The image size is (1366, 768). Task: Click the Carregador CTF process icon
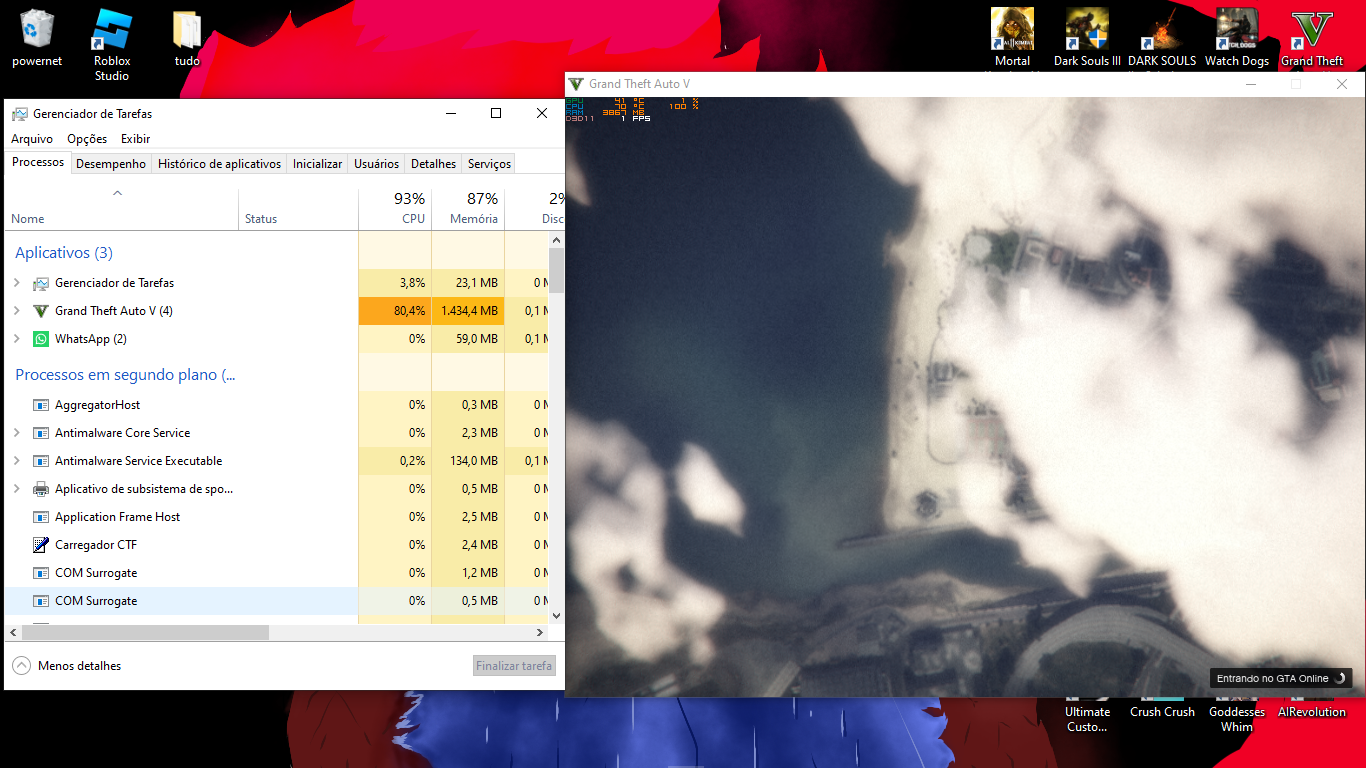[x=41, y=545]
